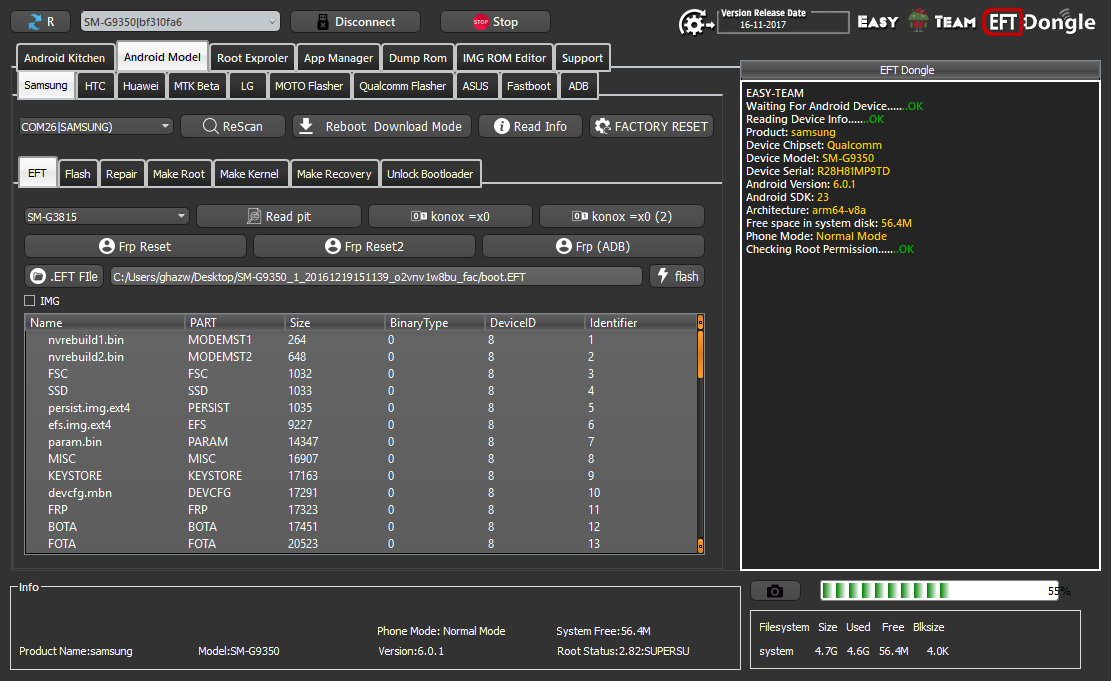The width and height of the screenshot is (1111, 681).
Task: Click the camera screenshot icon
Action: point(775,591)
